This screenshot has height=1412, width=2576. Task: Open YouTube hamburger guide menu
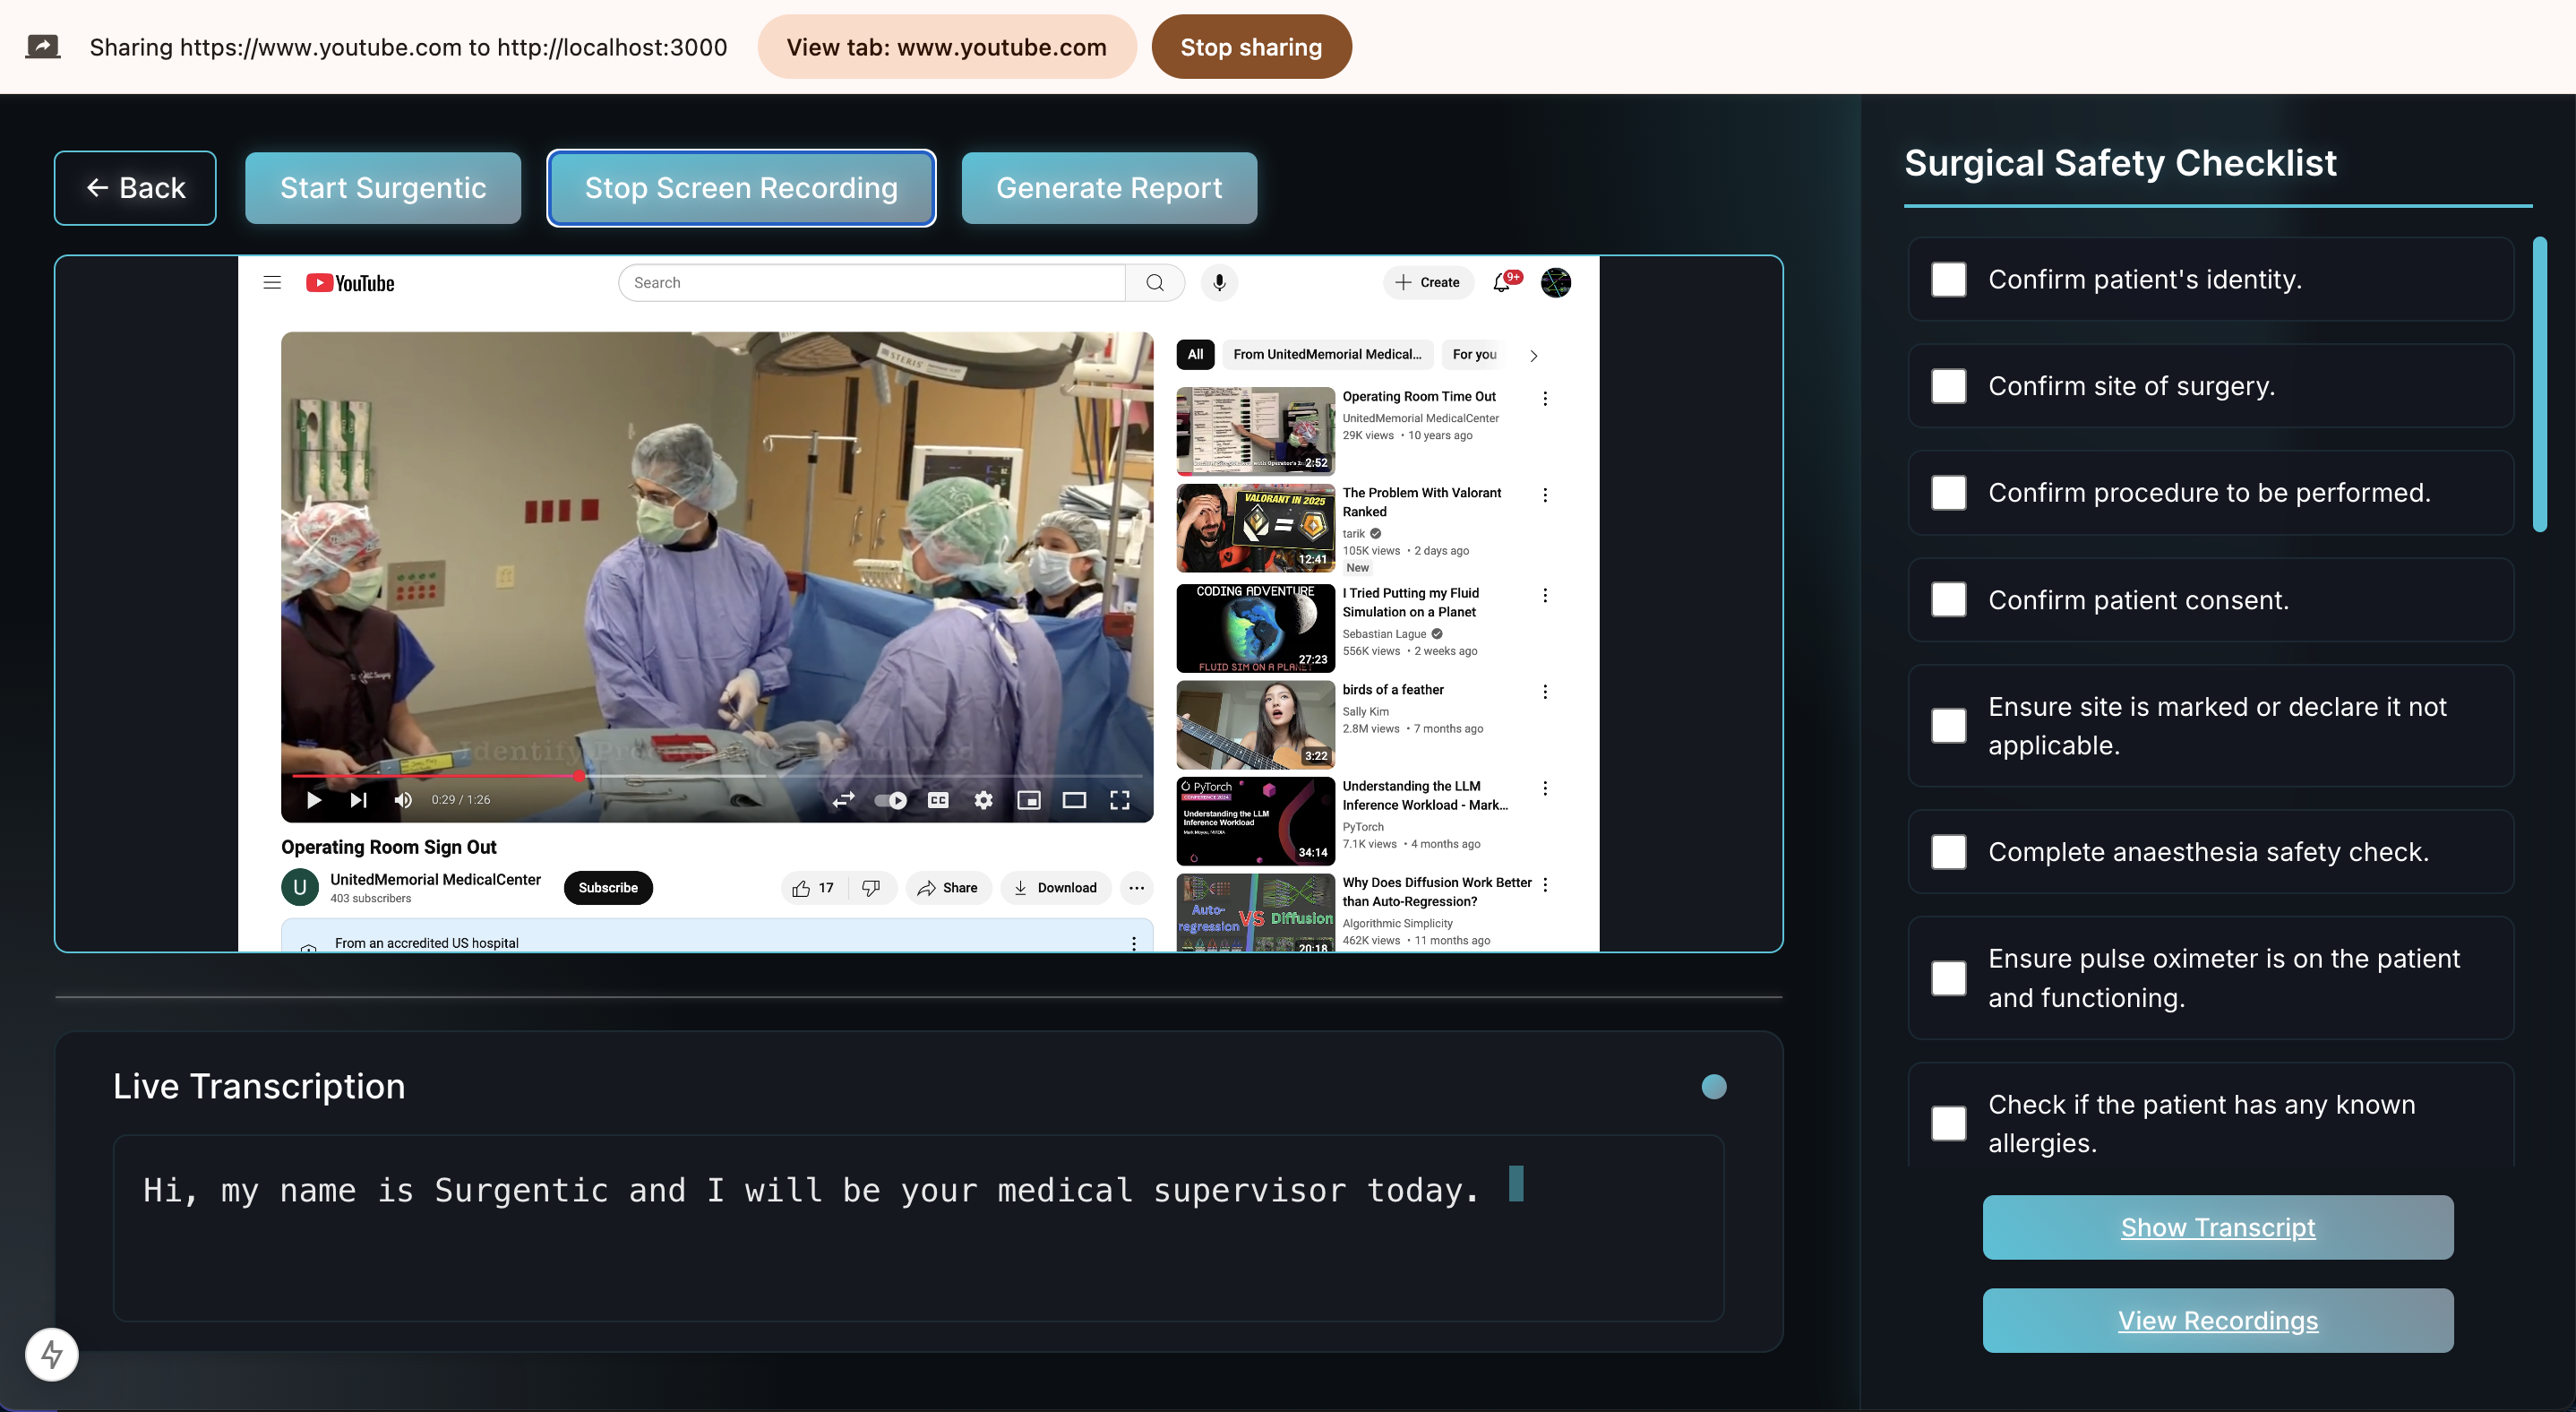[272, 283]
